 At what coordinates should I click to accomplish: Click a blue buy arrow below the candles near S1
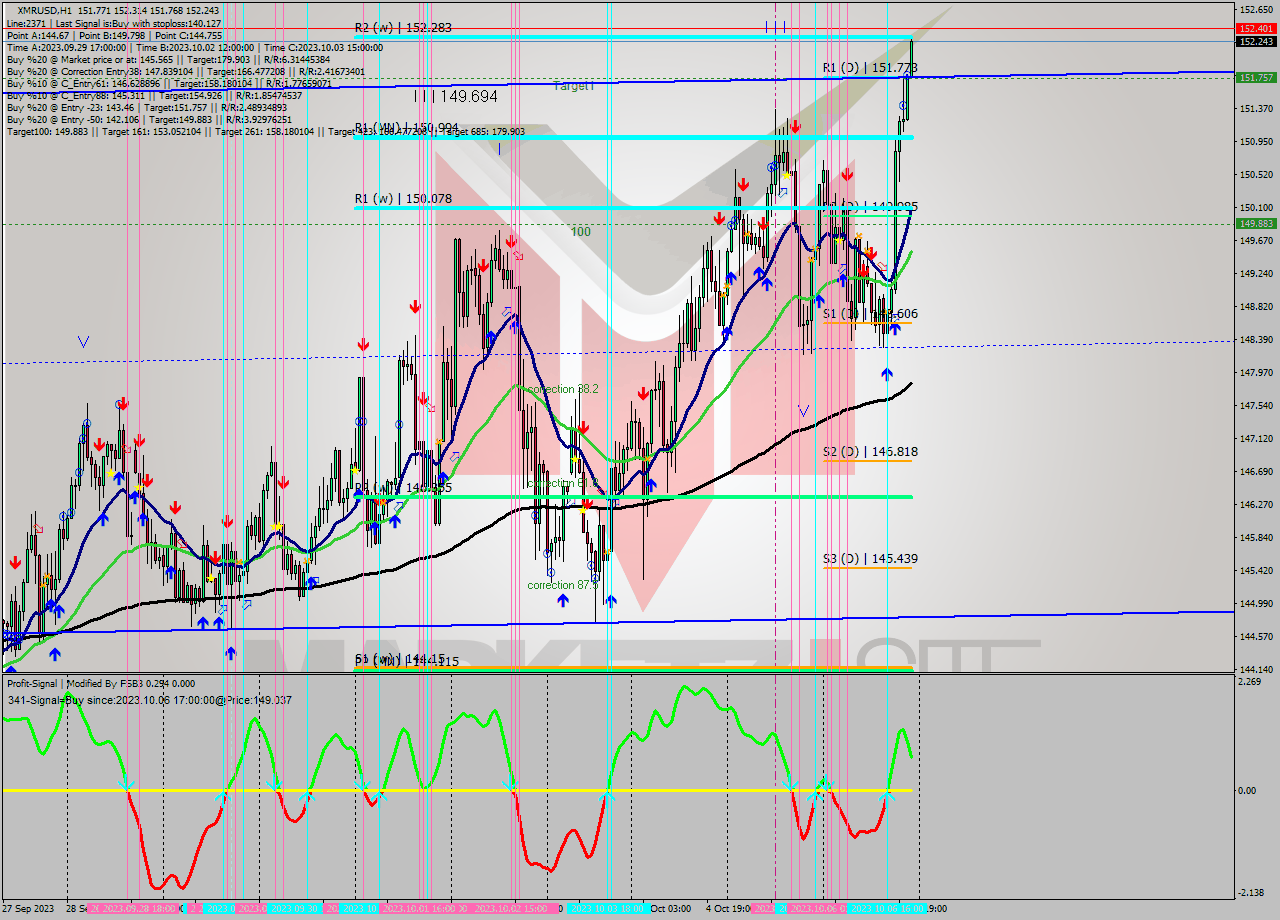(895, 330)
